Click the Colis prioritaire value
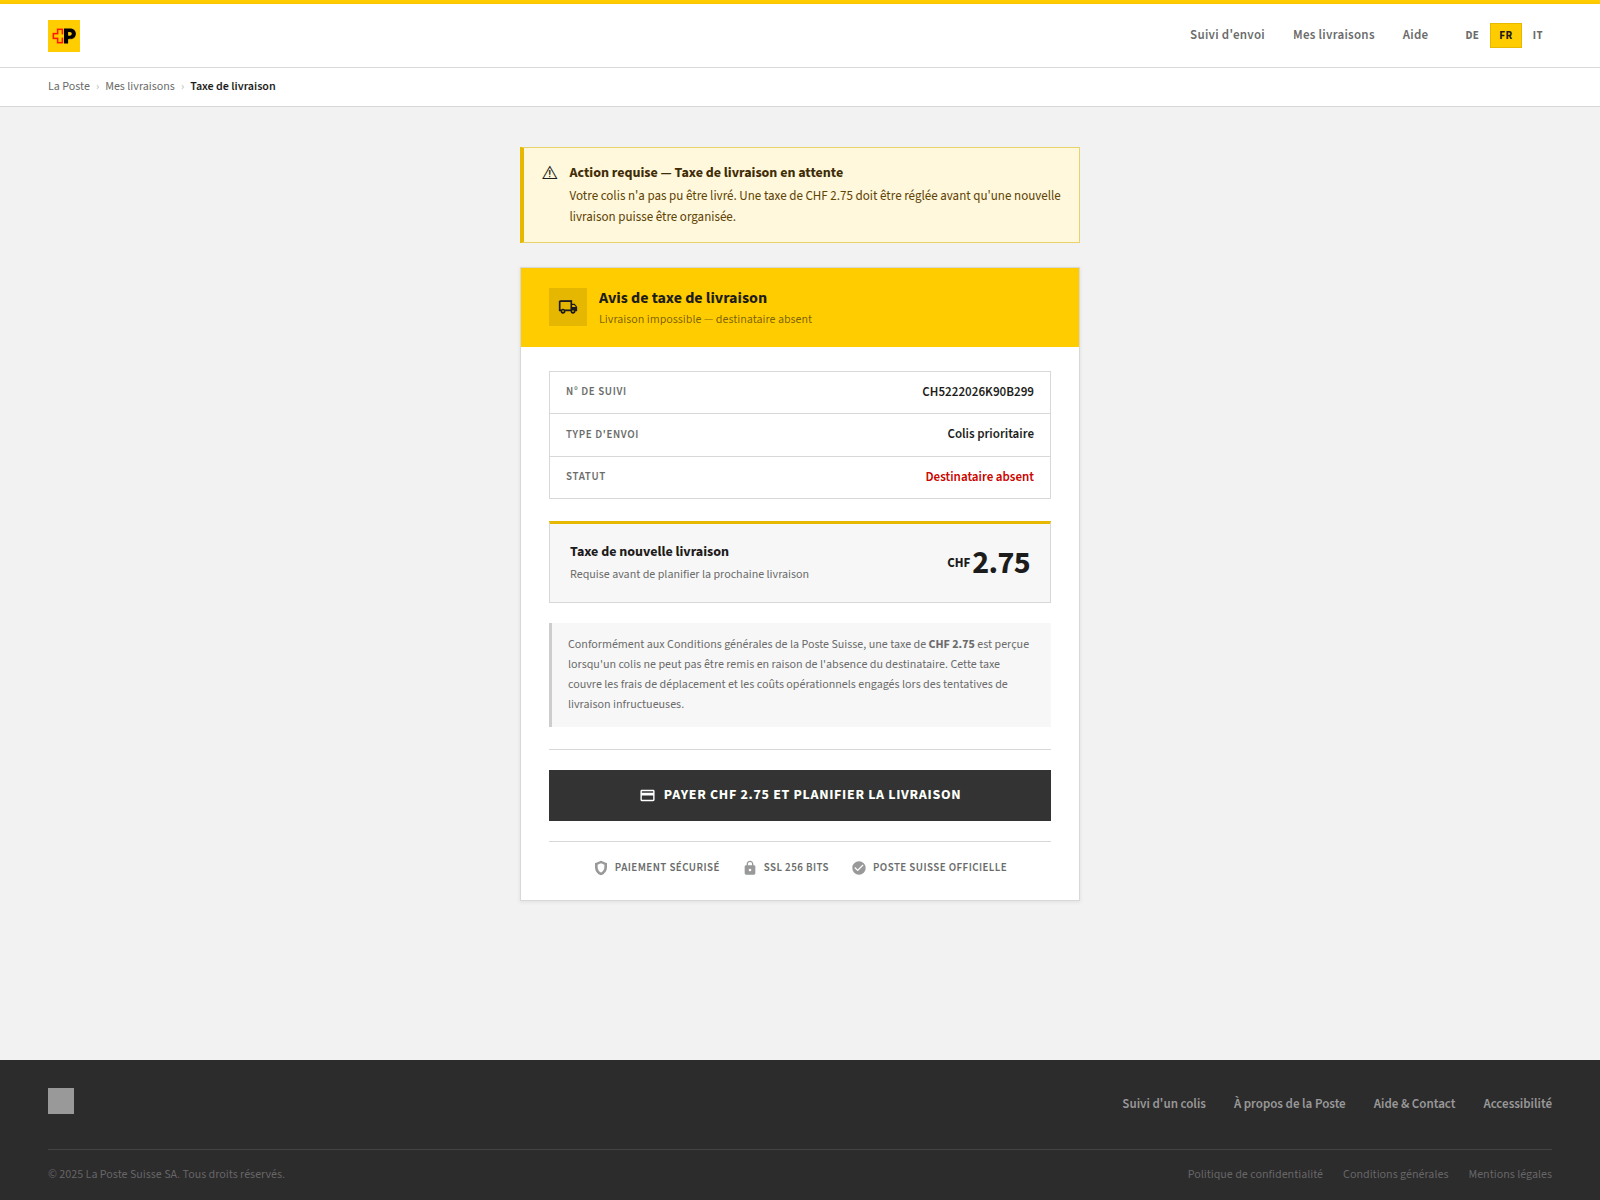 991,434
